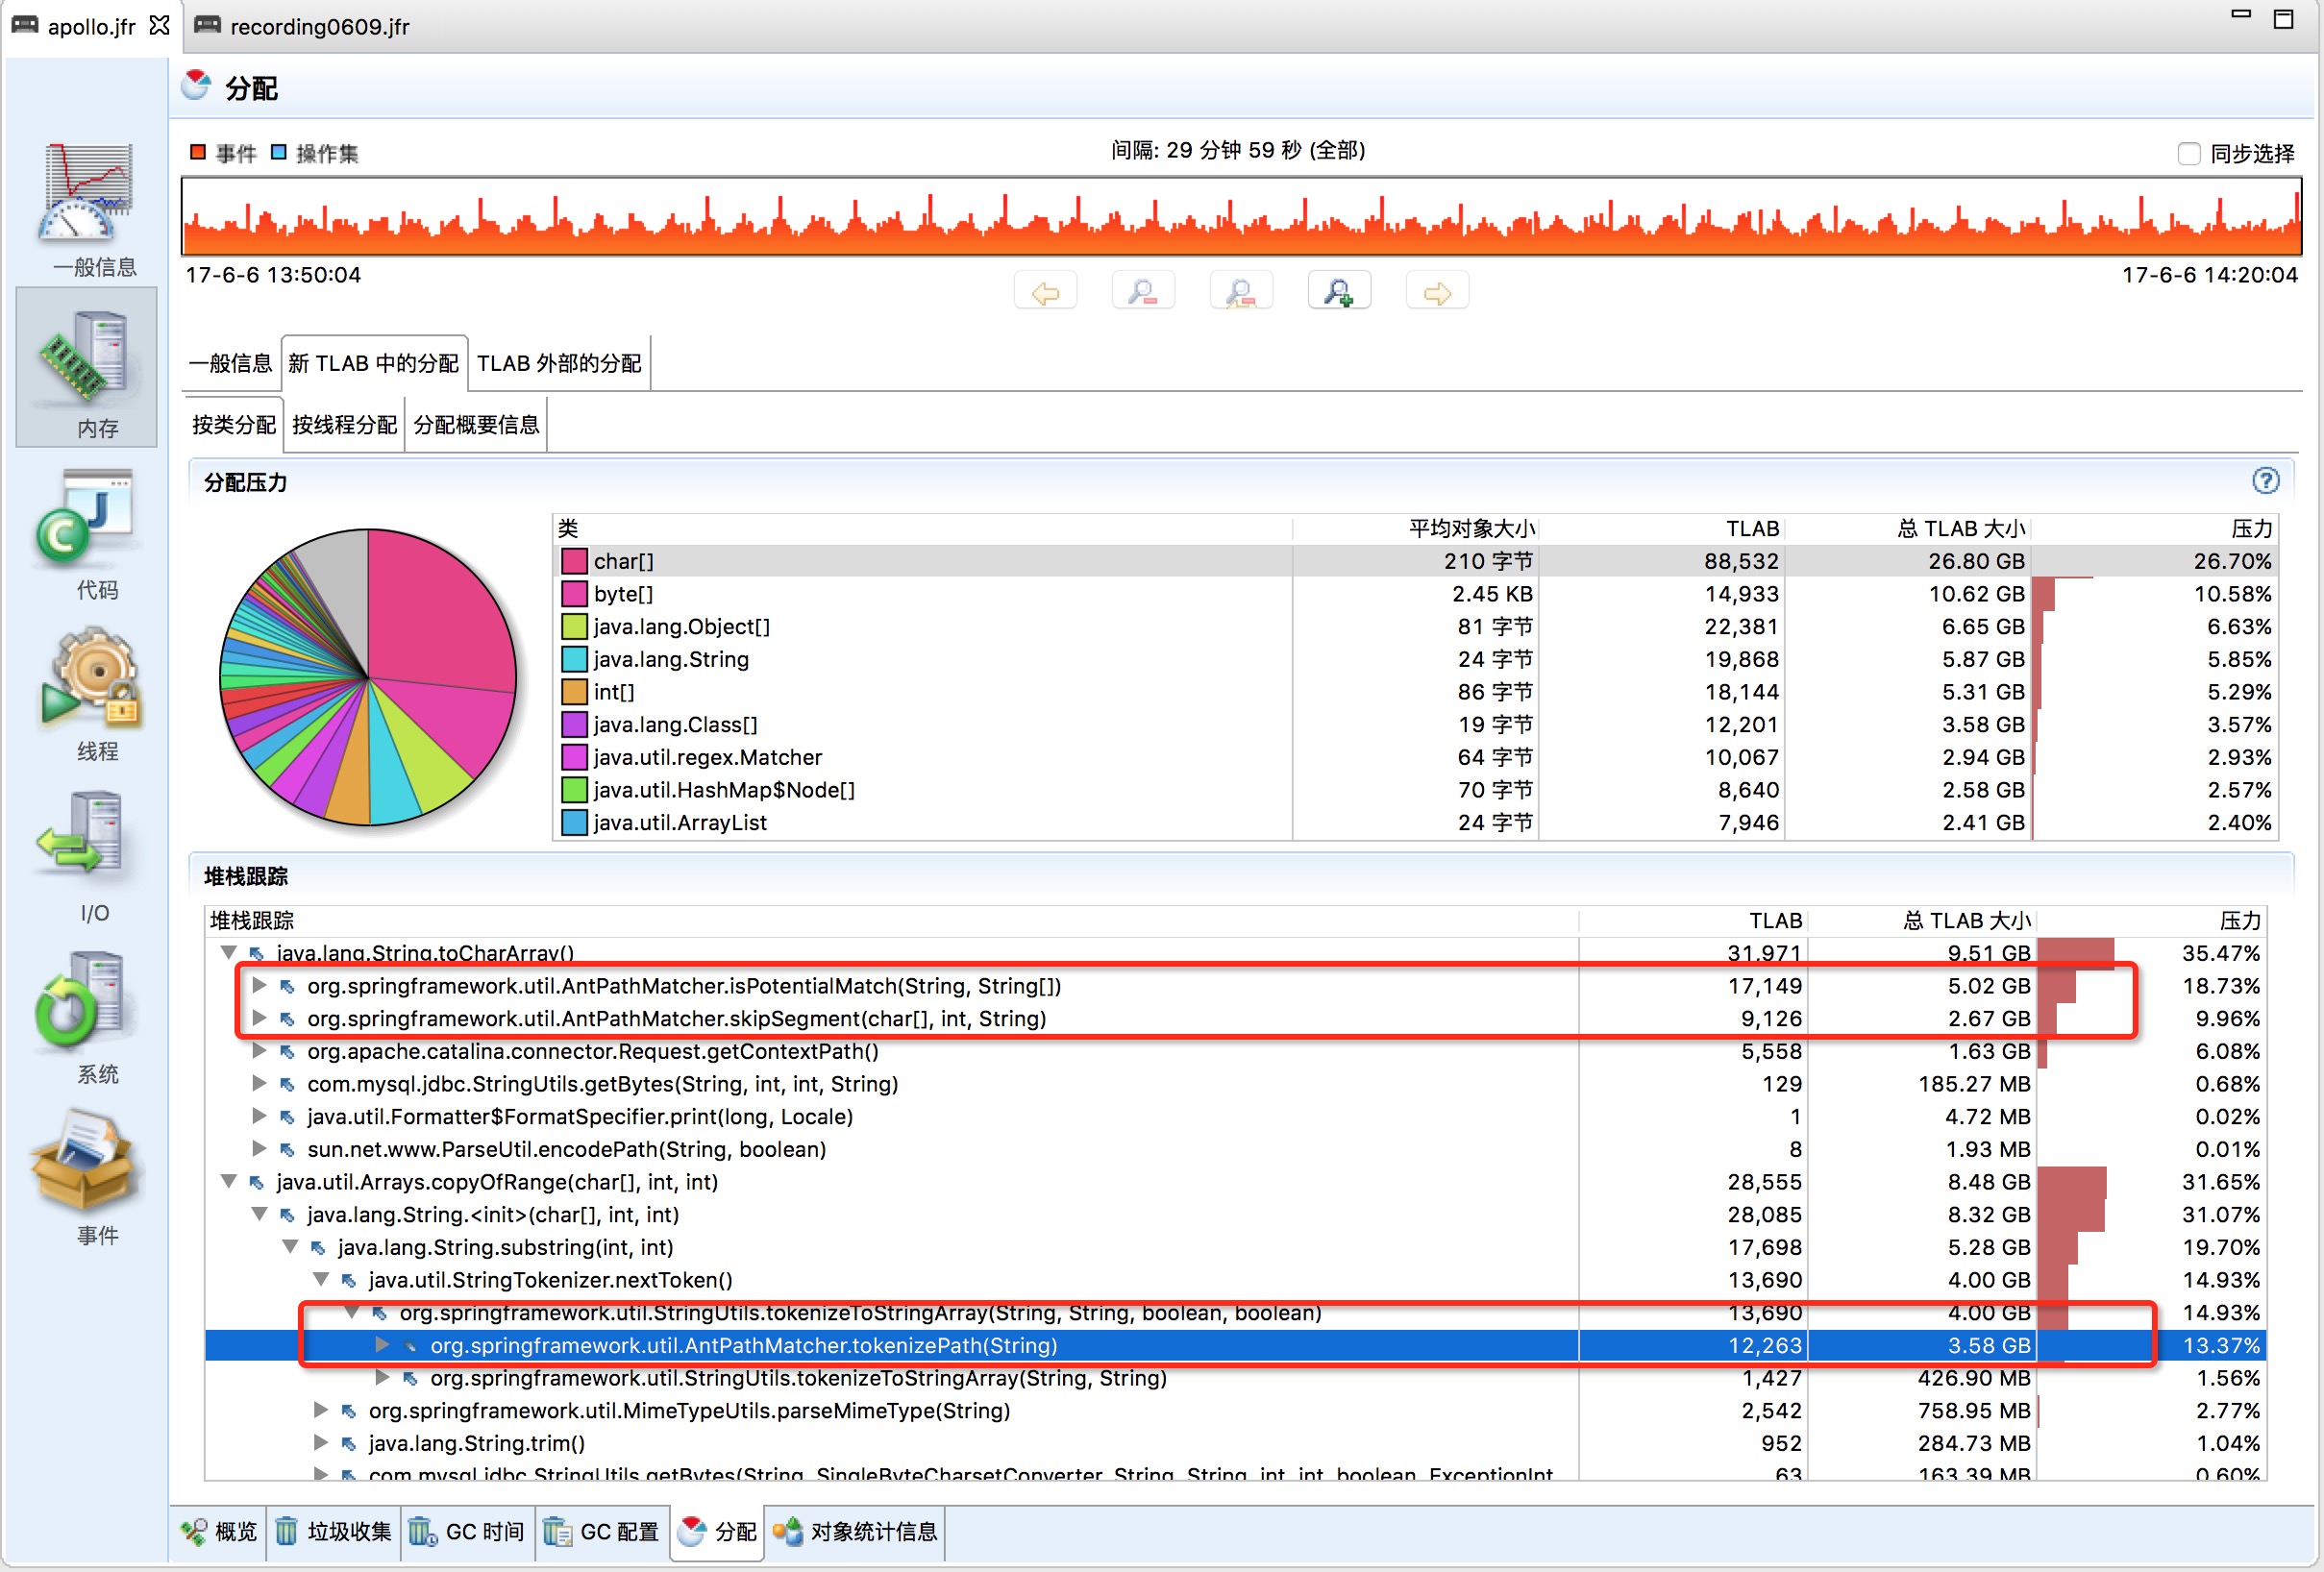The image size is (2324, 1572).
Task: Expand AntPathMatcher.skipSegment row
Action: click(259, 1018)
